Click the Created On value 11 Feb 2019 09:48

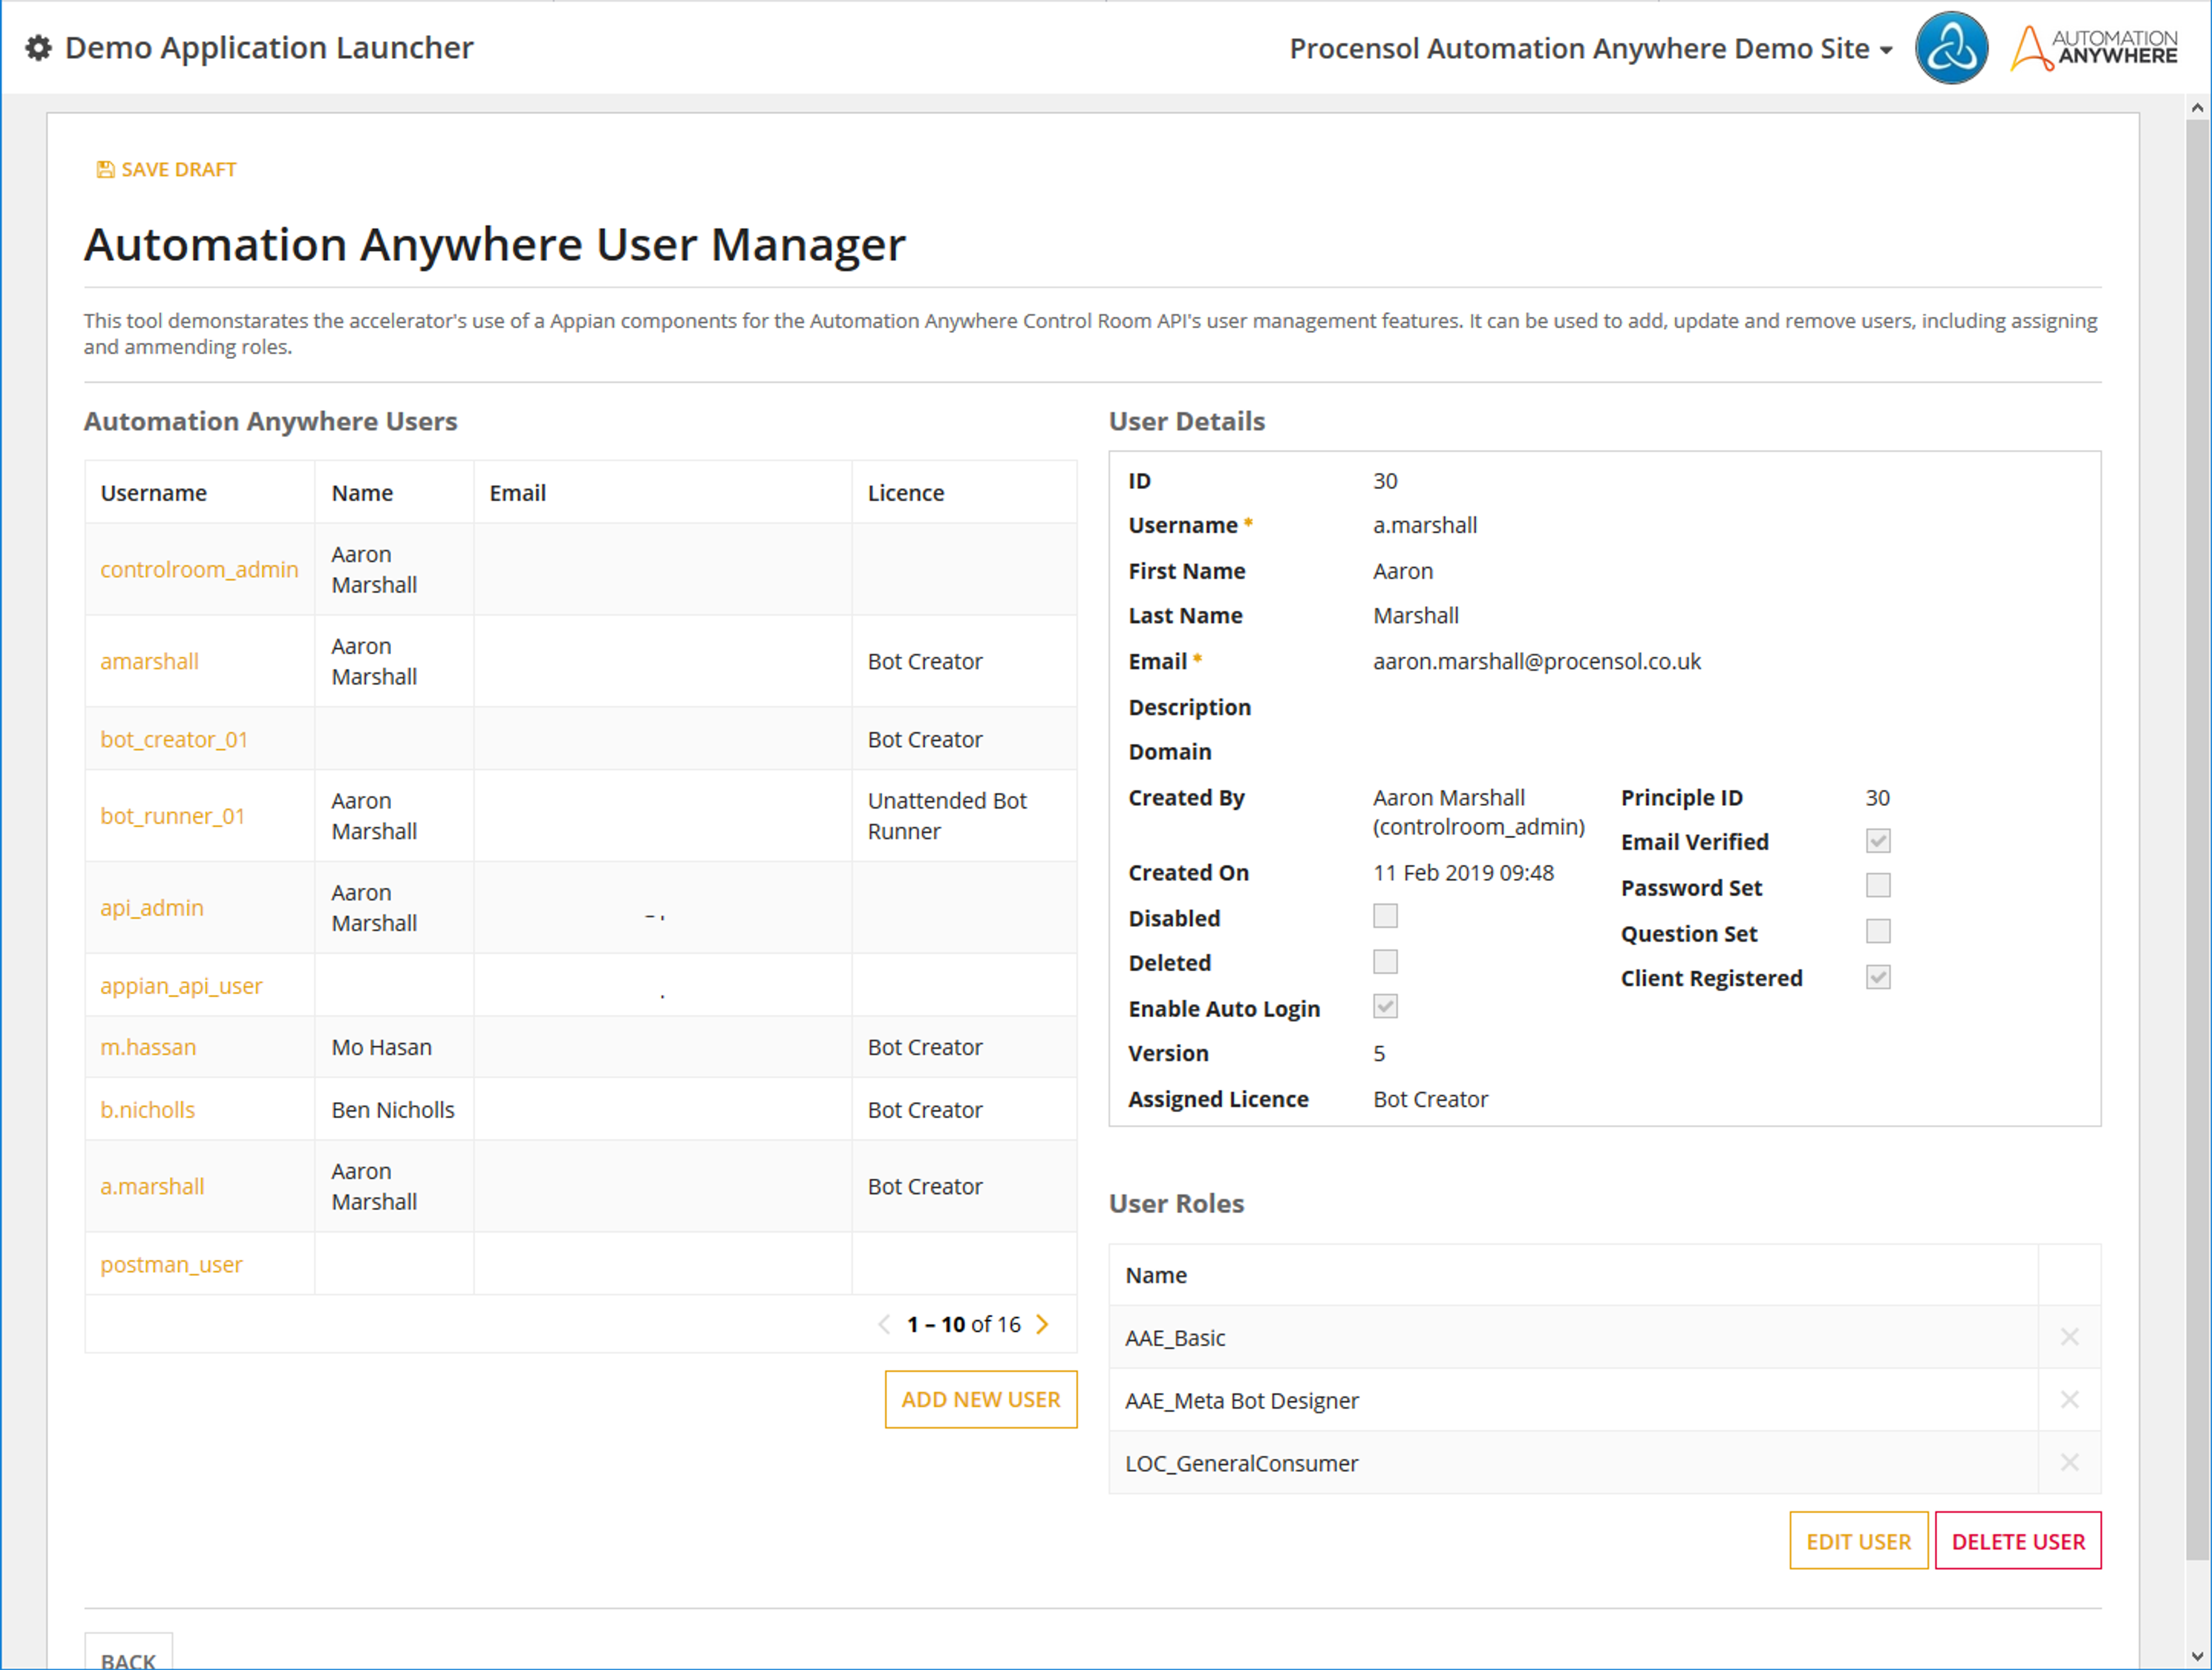1463,873
